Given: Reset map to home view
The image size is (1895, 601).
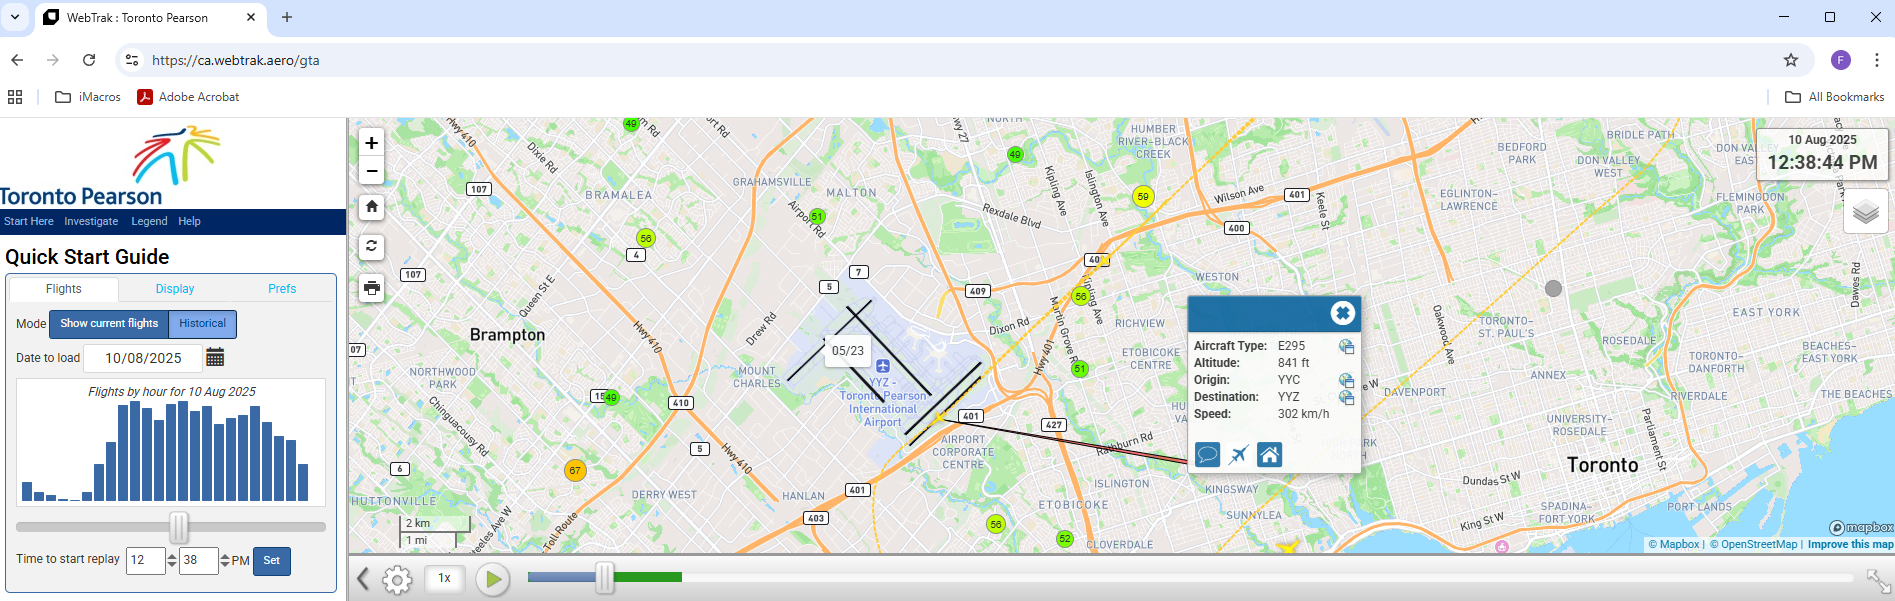Looking at the screenshot, I should [371, 207].
